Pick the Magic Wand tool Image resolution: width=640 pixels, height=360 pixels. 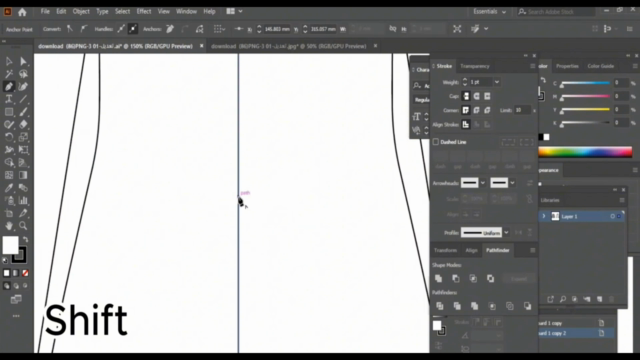9,74
